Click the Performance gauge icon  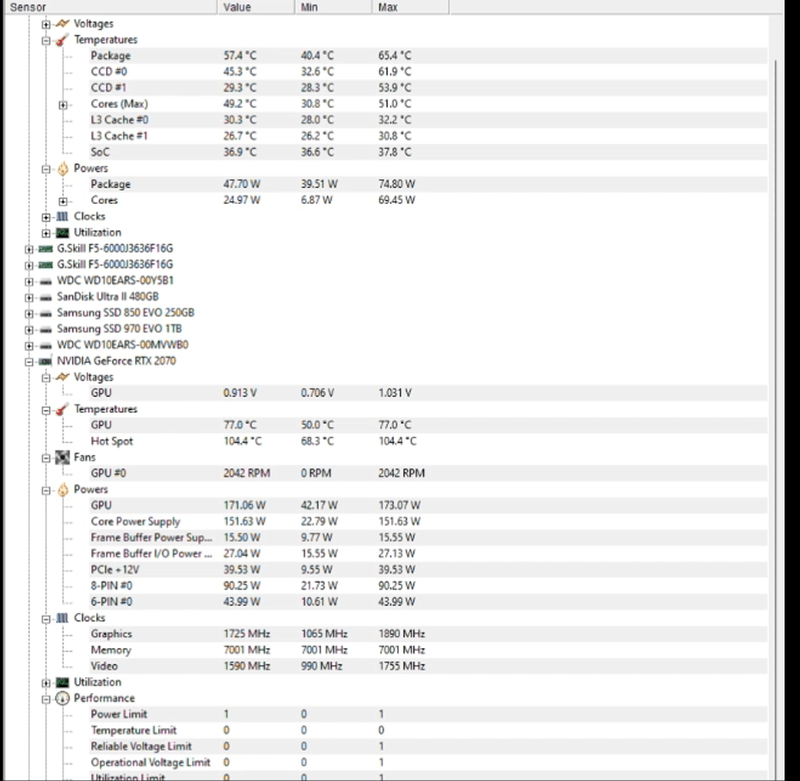(x=62, y=698)
